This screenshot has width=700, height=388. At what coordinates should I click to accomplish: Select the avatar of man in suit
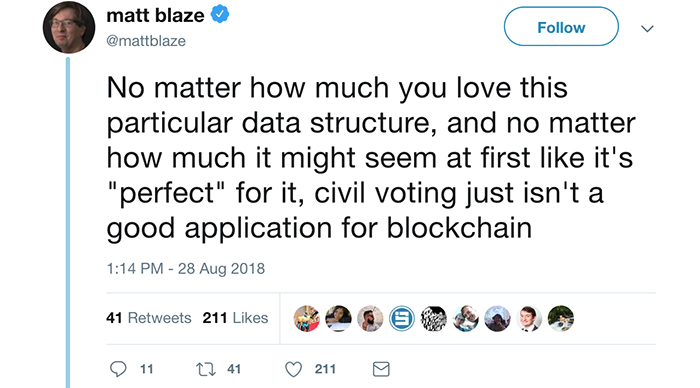point(529,318)
